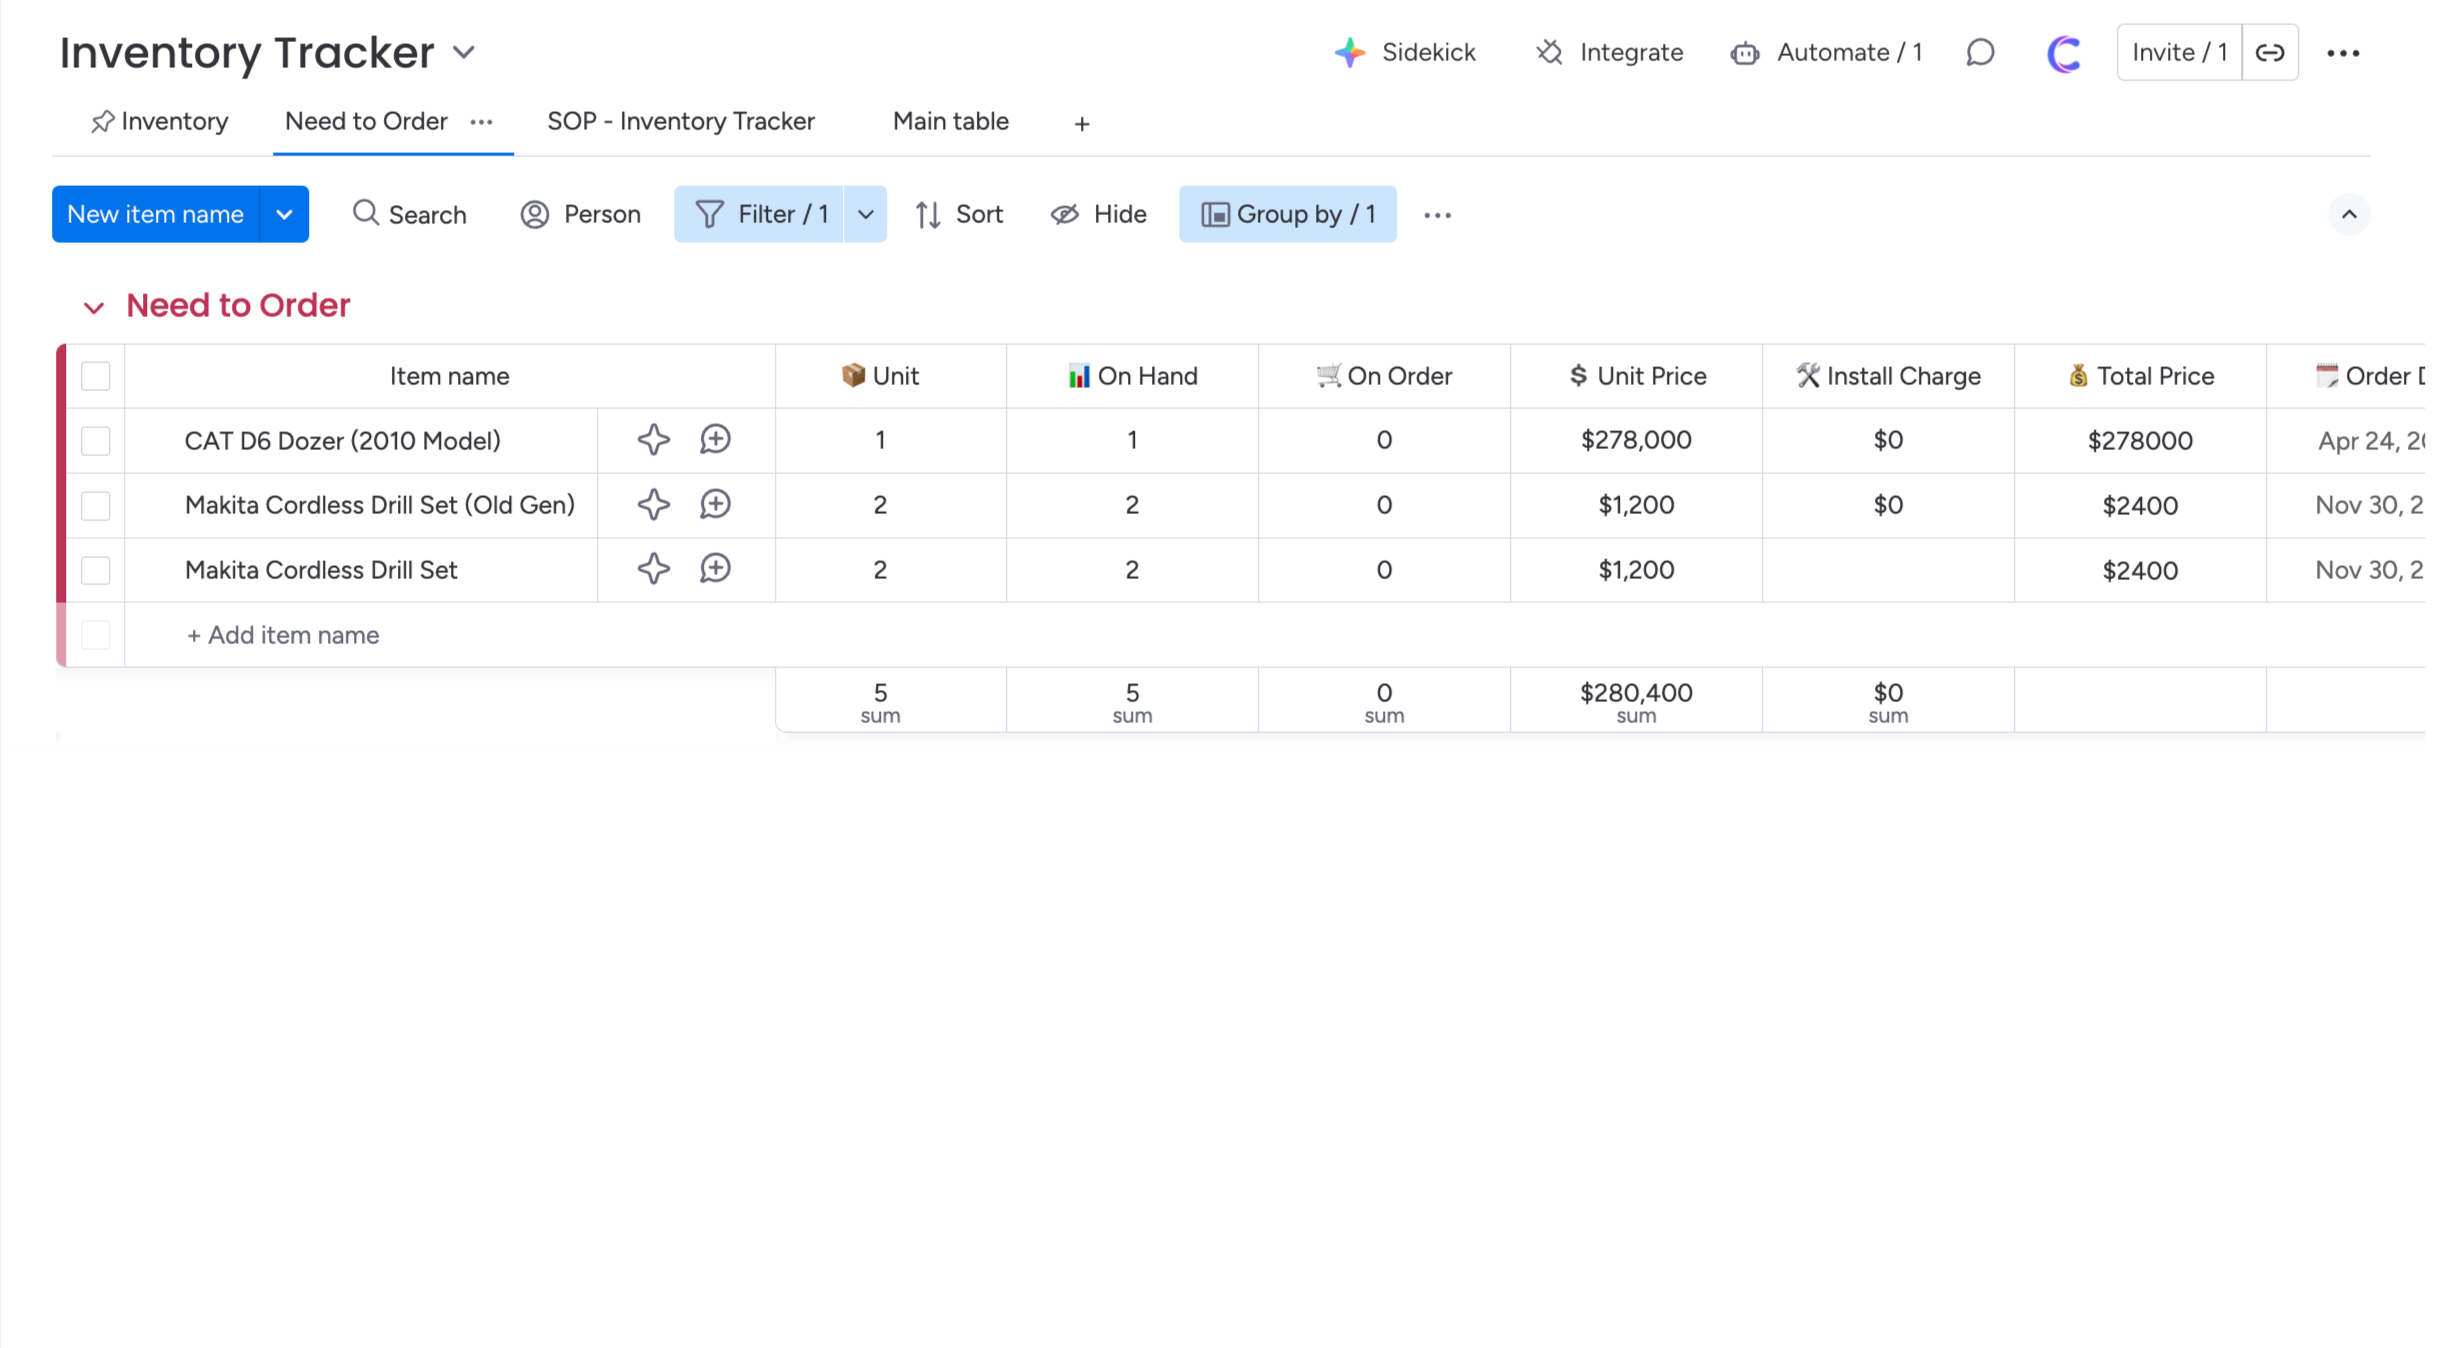
Task: Open the Sidekick AI assistant
Action: point(1405,52)
